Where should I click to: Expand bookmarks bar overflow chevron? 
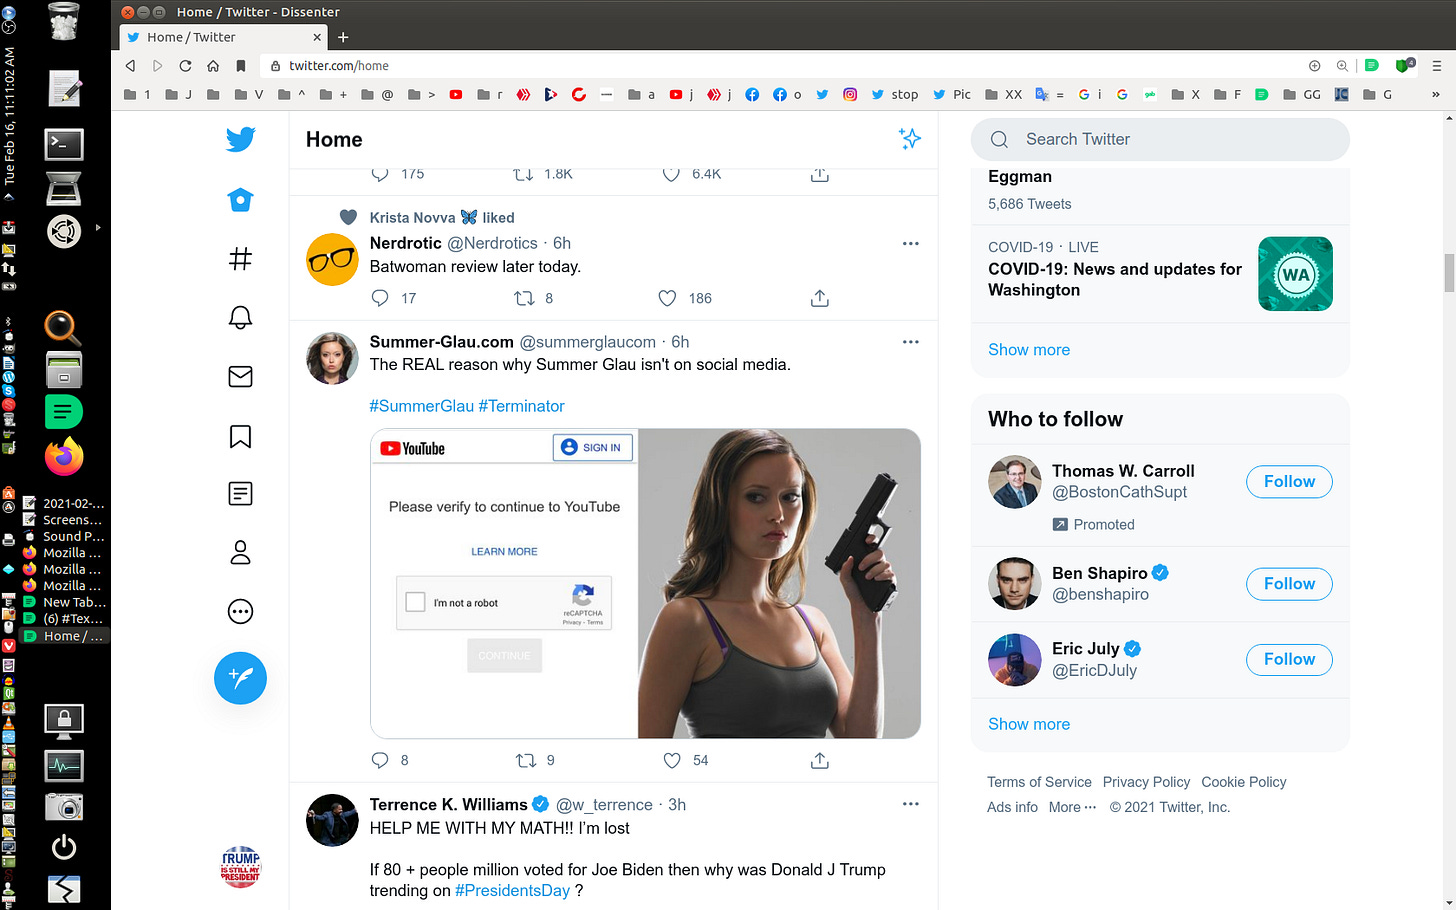pos(1435,95)
